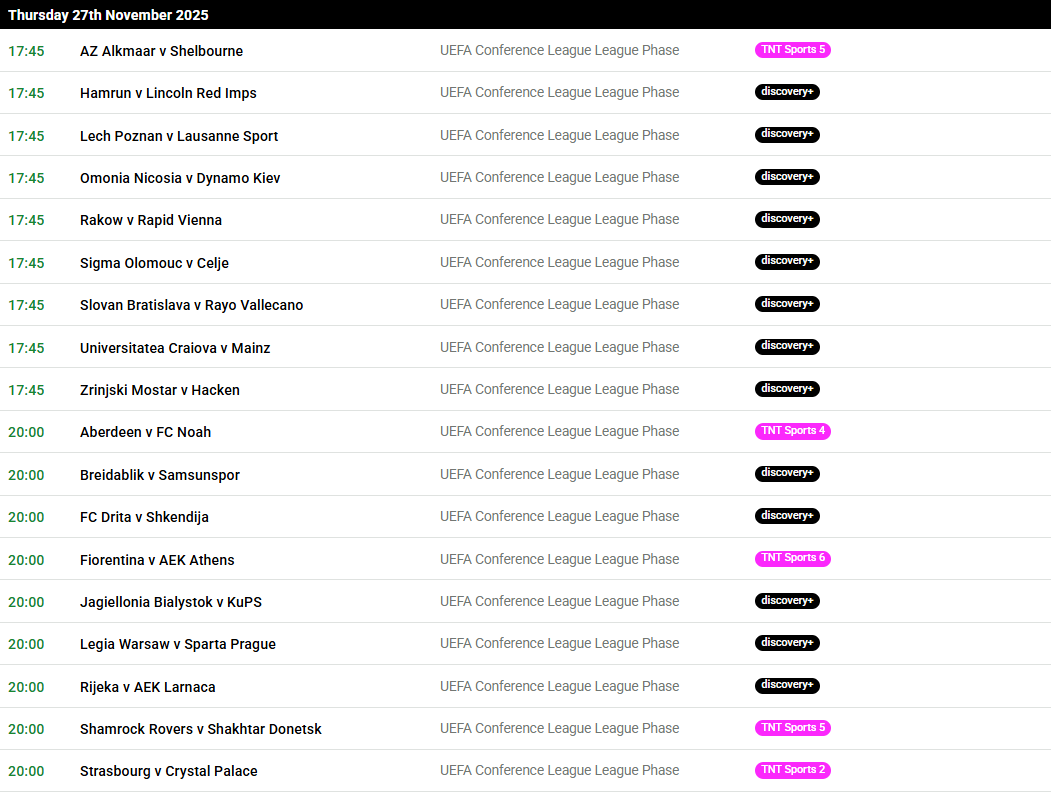Open Rakow v Rapid Vienna fixture

click(x=151, y=220)
